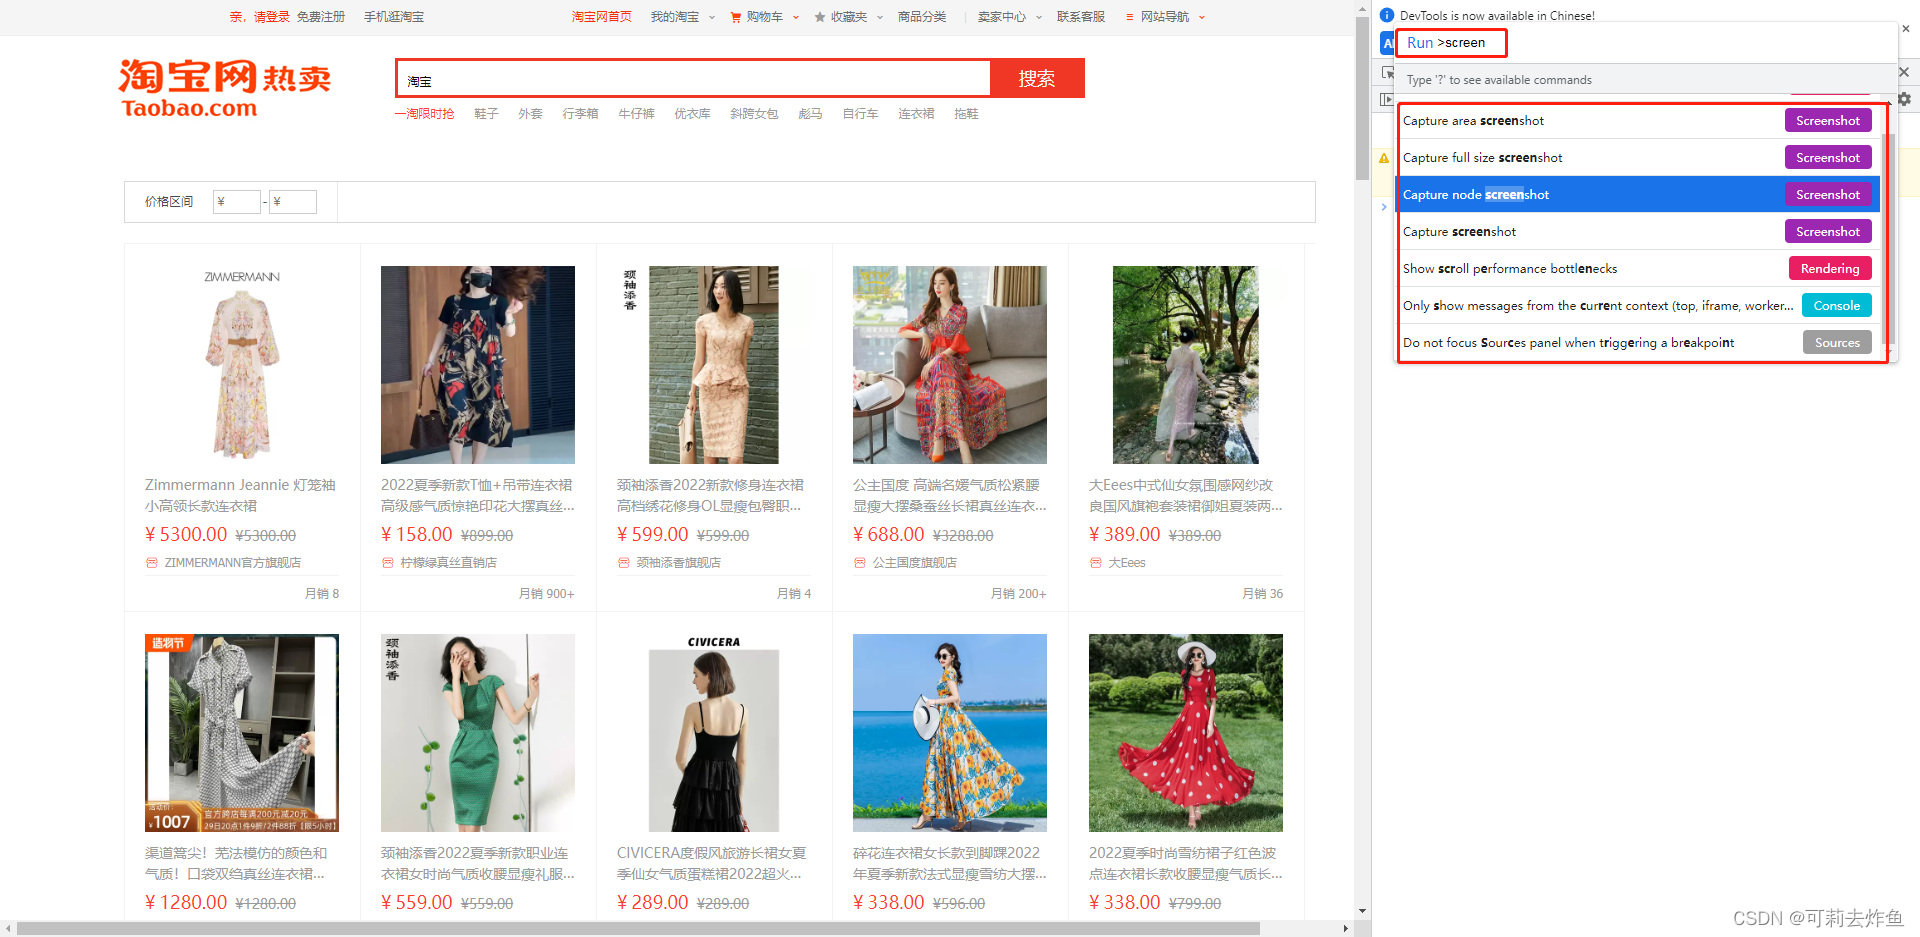Expand the 我的淘宝 dropdown arrow

point(712,17)
